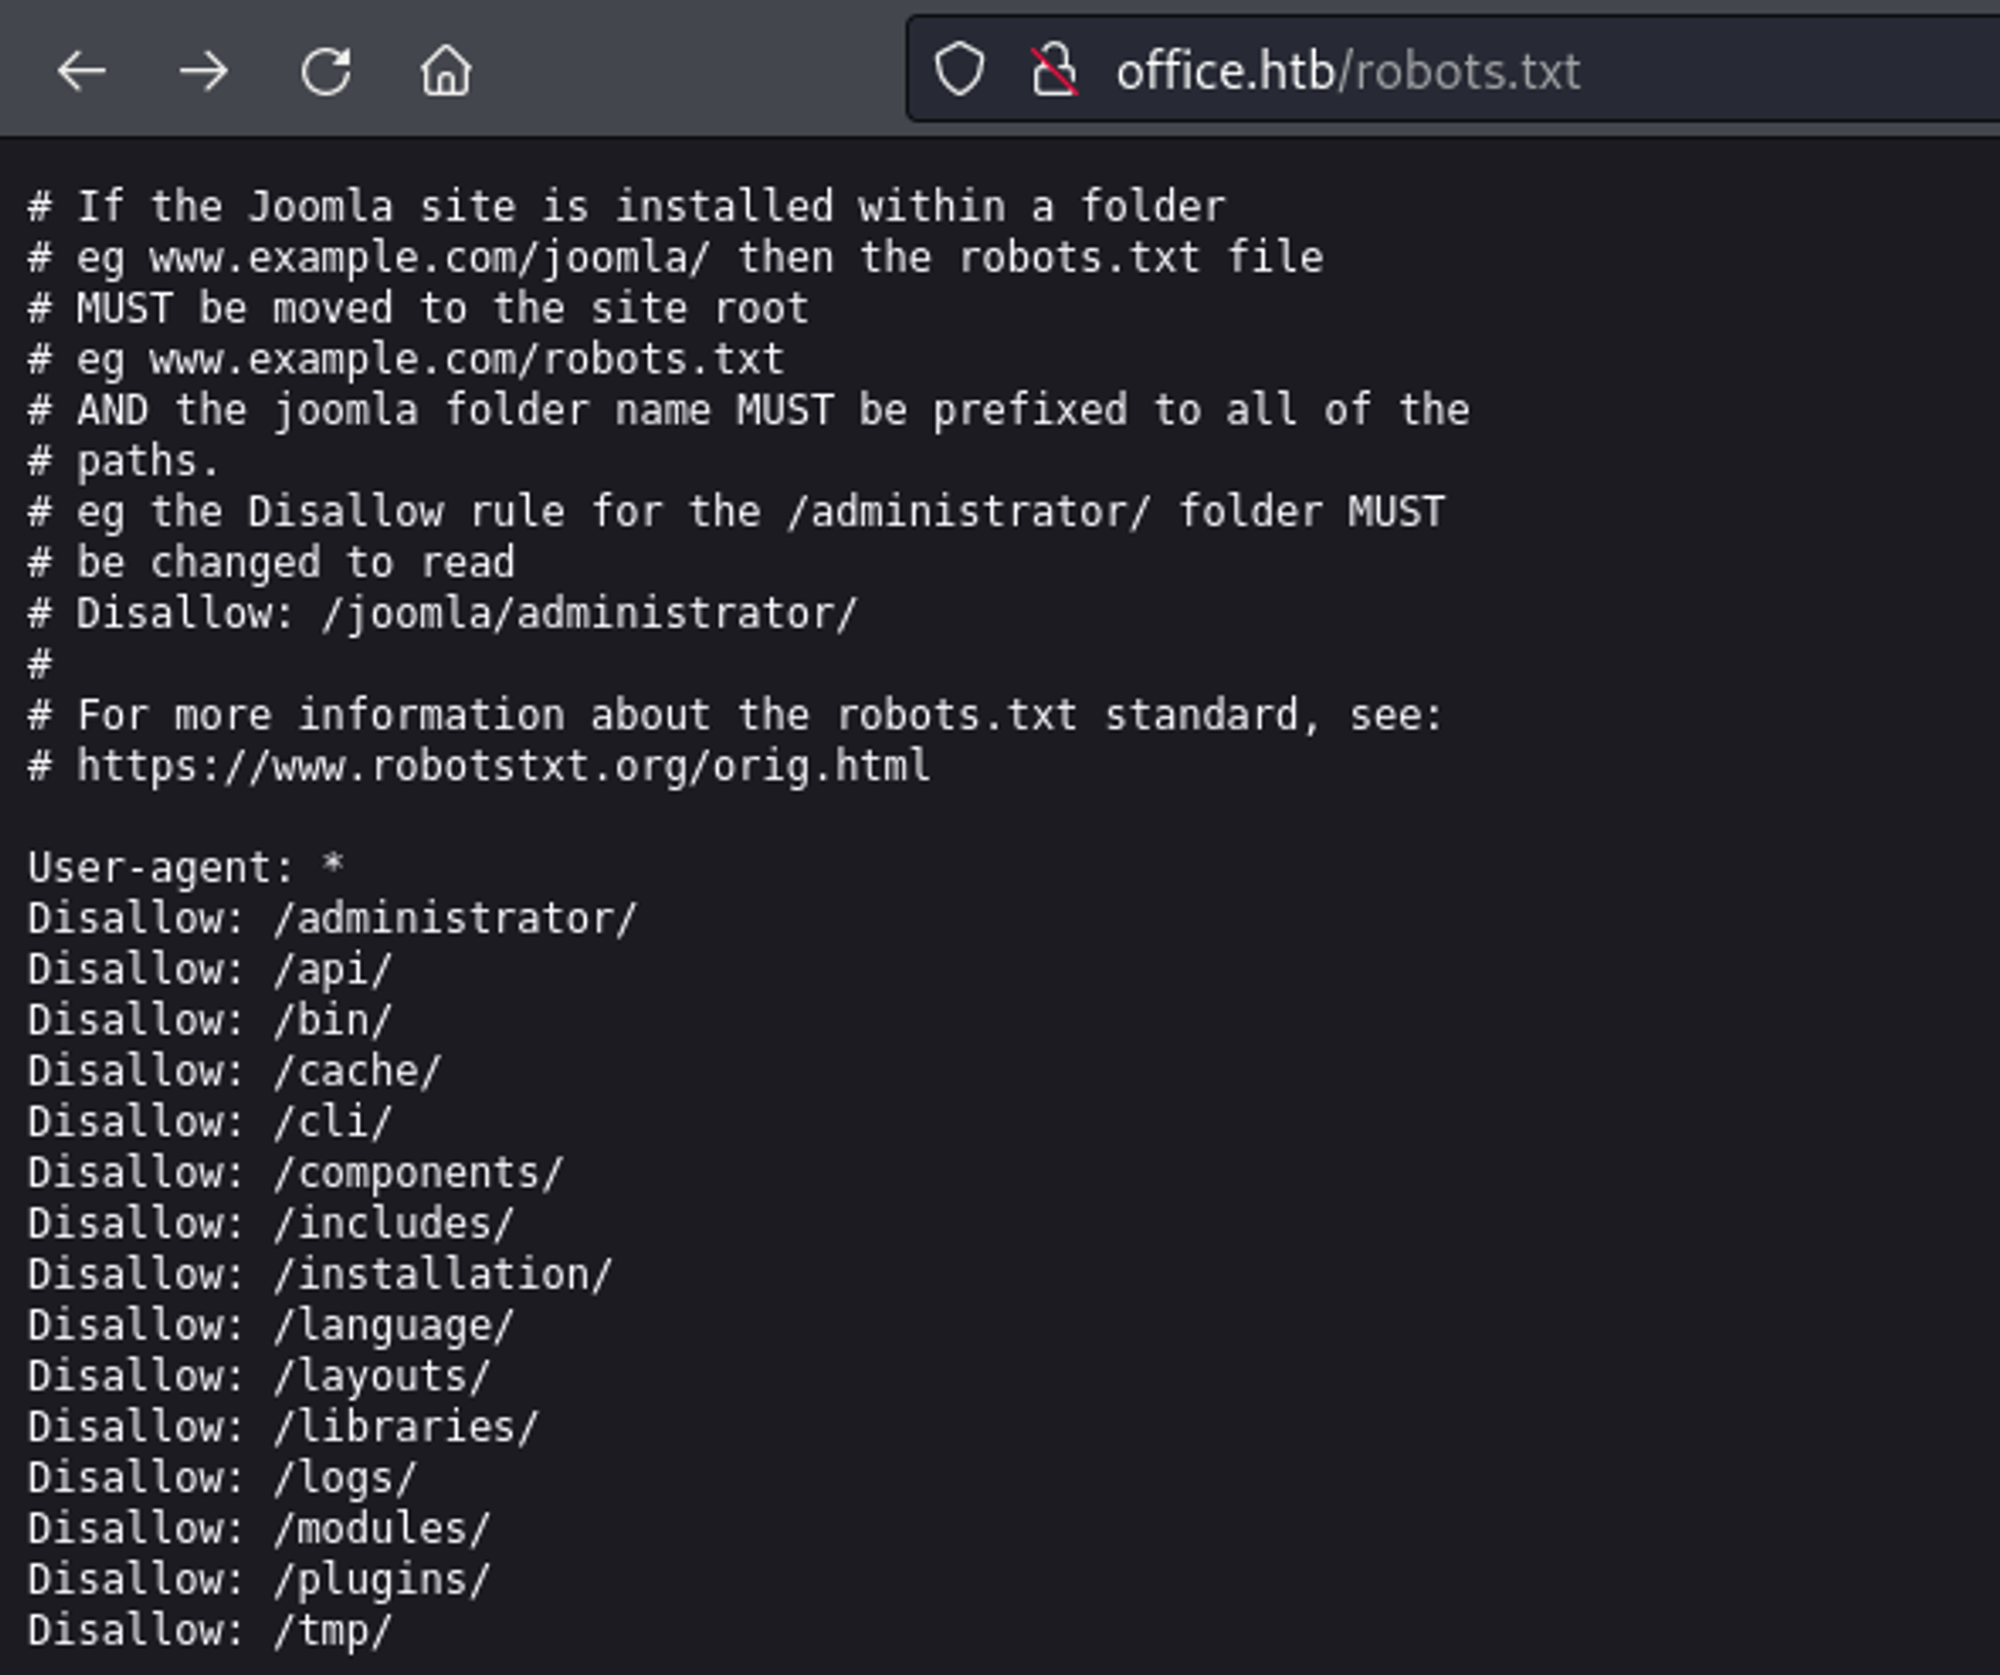Click the browser Back arrow

click(x=81, y=71)
